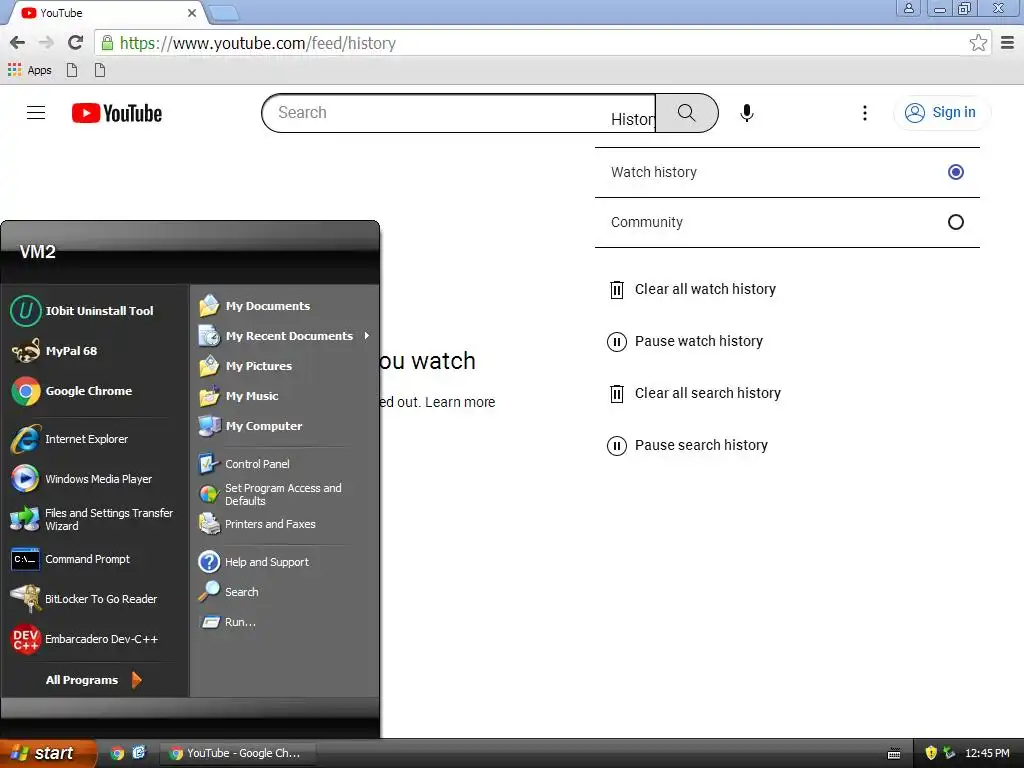Open Chrome main menu icon
This screenshot has width=1024, height=768.
coord(1008,43)
